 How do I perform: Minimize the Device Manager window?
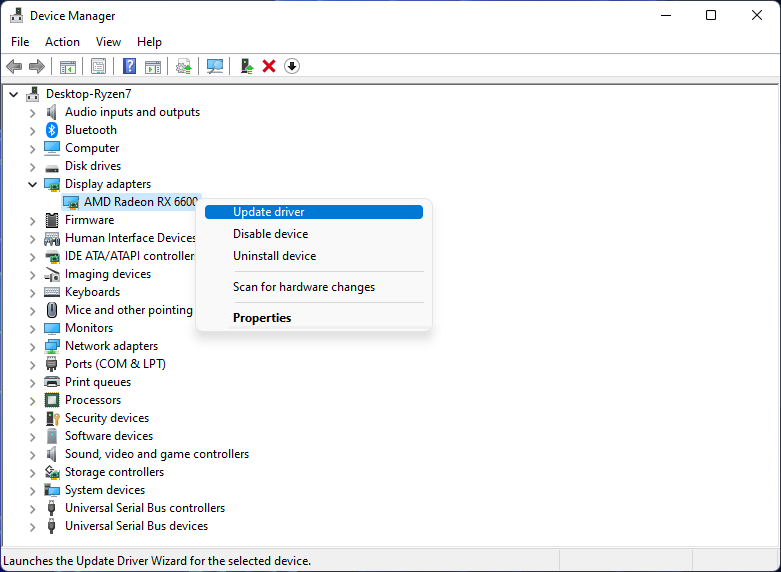(x=666, y=15)
